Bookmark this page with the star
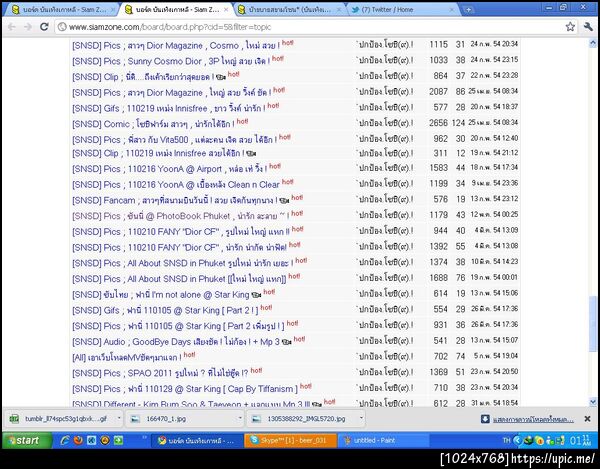600x469 pixels. coord(570,26)
